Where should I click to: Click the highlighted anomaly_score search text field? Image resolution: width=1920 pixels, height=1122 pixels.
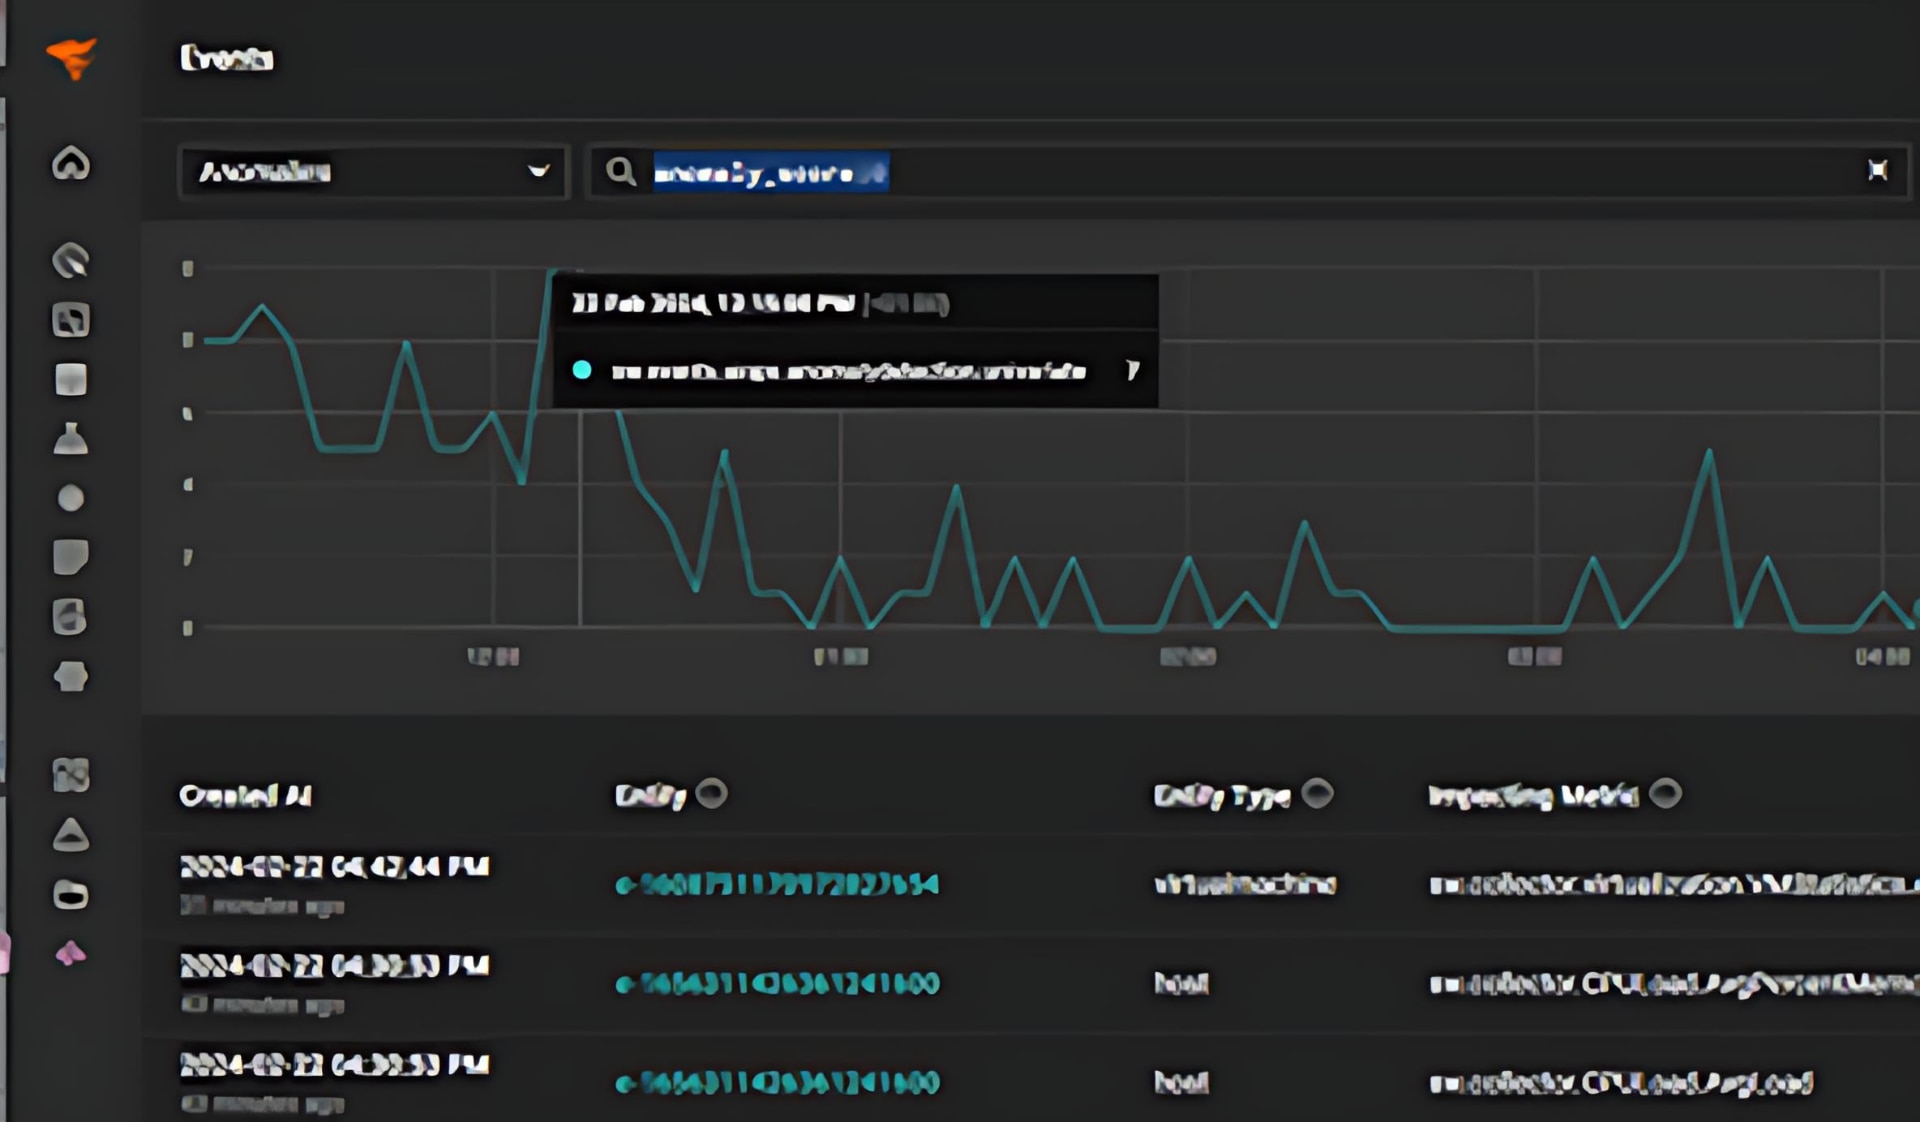tap(770, 172)
